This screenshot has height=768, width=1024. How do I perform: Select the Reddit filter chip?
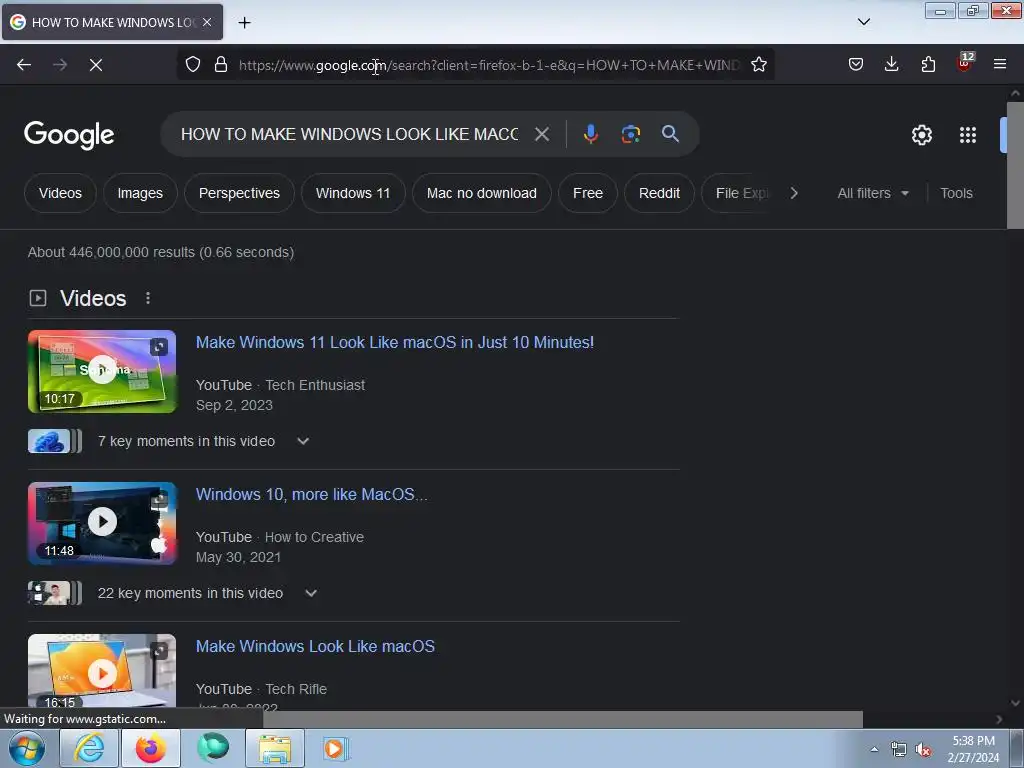[659, 193]
